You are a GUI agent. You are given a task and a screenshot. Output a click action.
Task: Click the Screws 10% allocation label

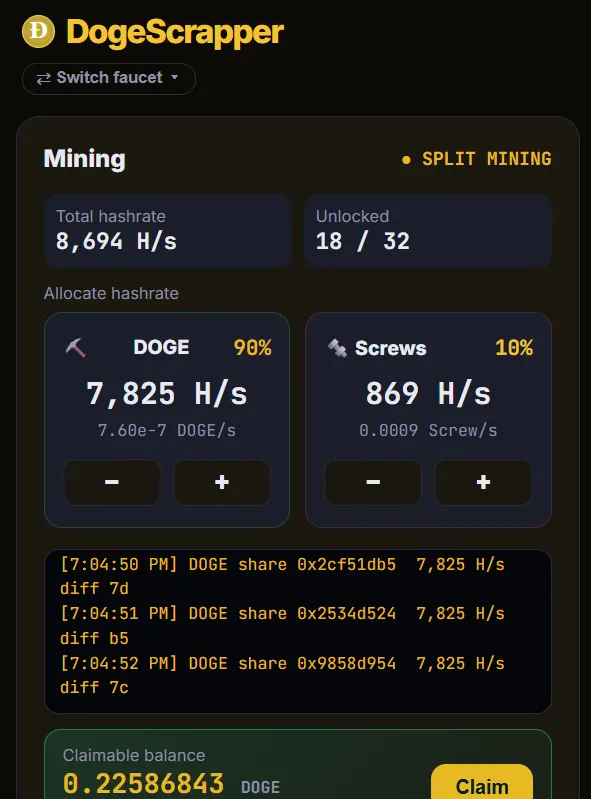(514, 348)
